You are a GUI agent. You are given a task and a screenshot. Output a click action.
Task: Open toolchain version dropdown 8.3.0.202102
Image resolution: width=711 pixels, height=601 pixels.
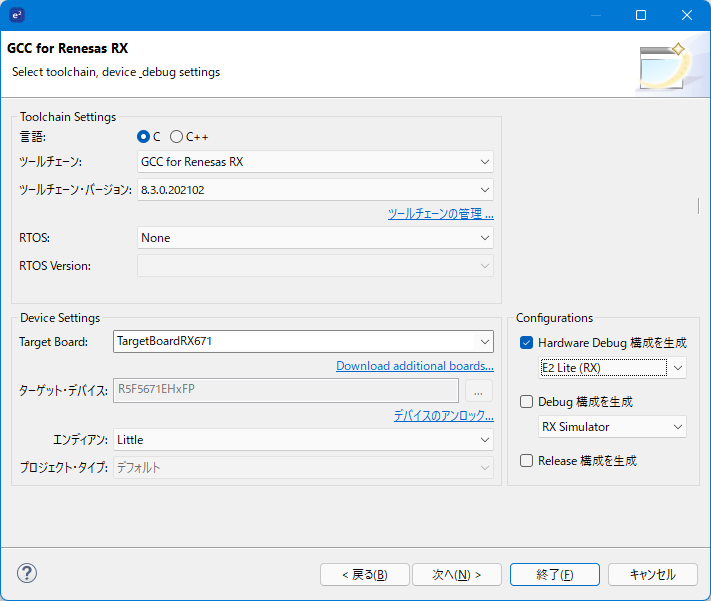point(315,190)
